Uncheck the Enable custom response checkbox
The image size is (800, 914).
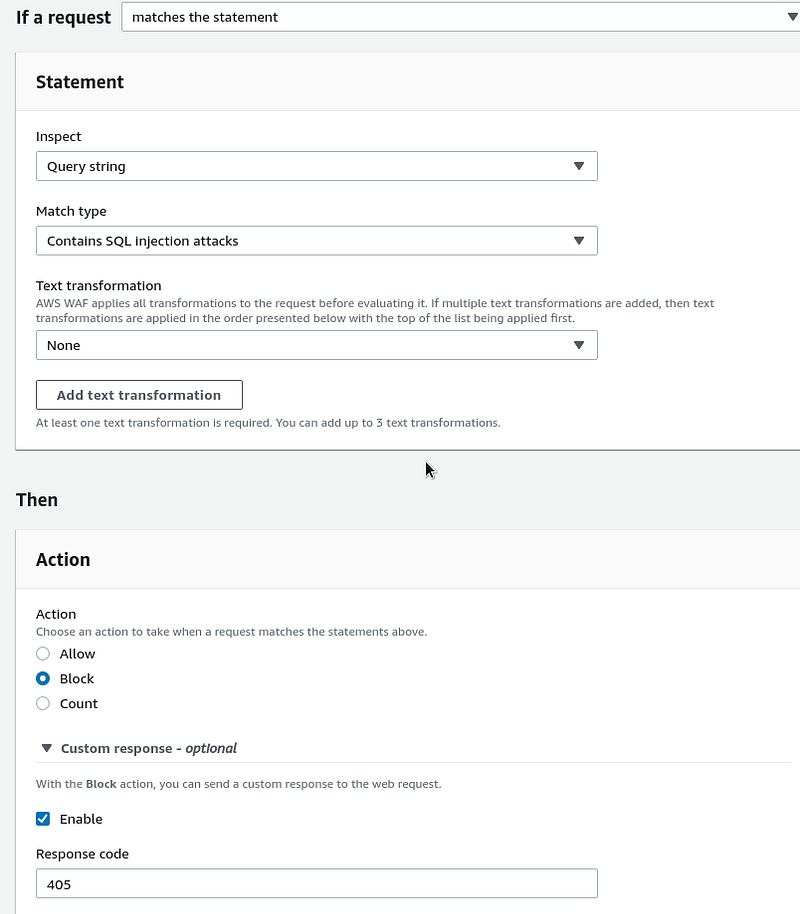pos(43,819)
